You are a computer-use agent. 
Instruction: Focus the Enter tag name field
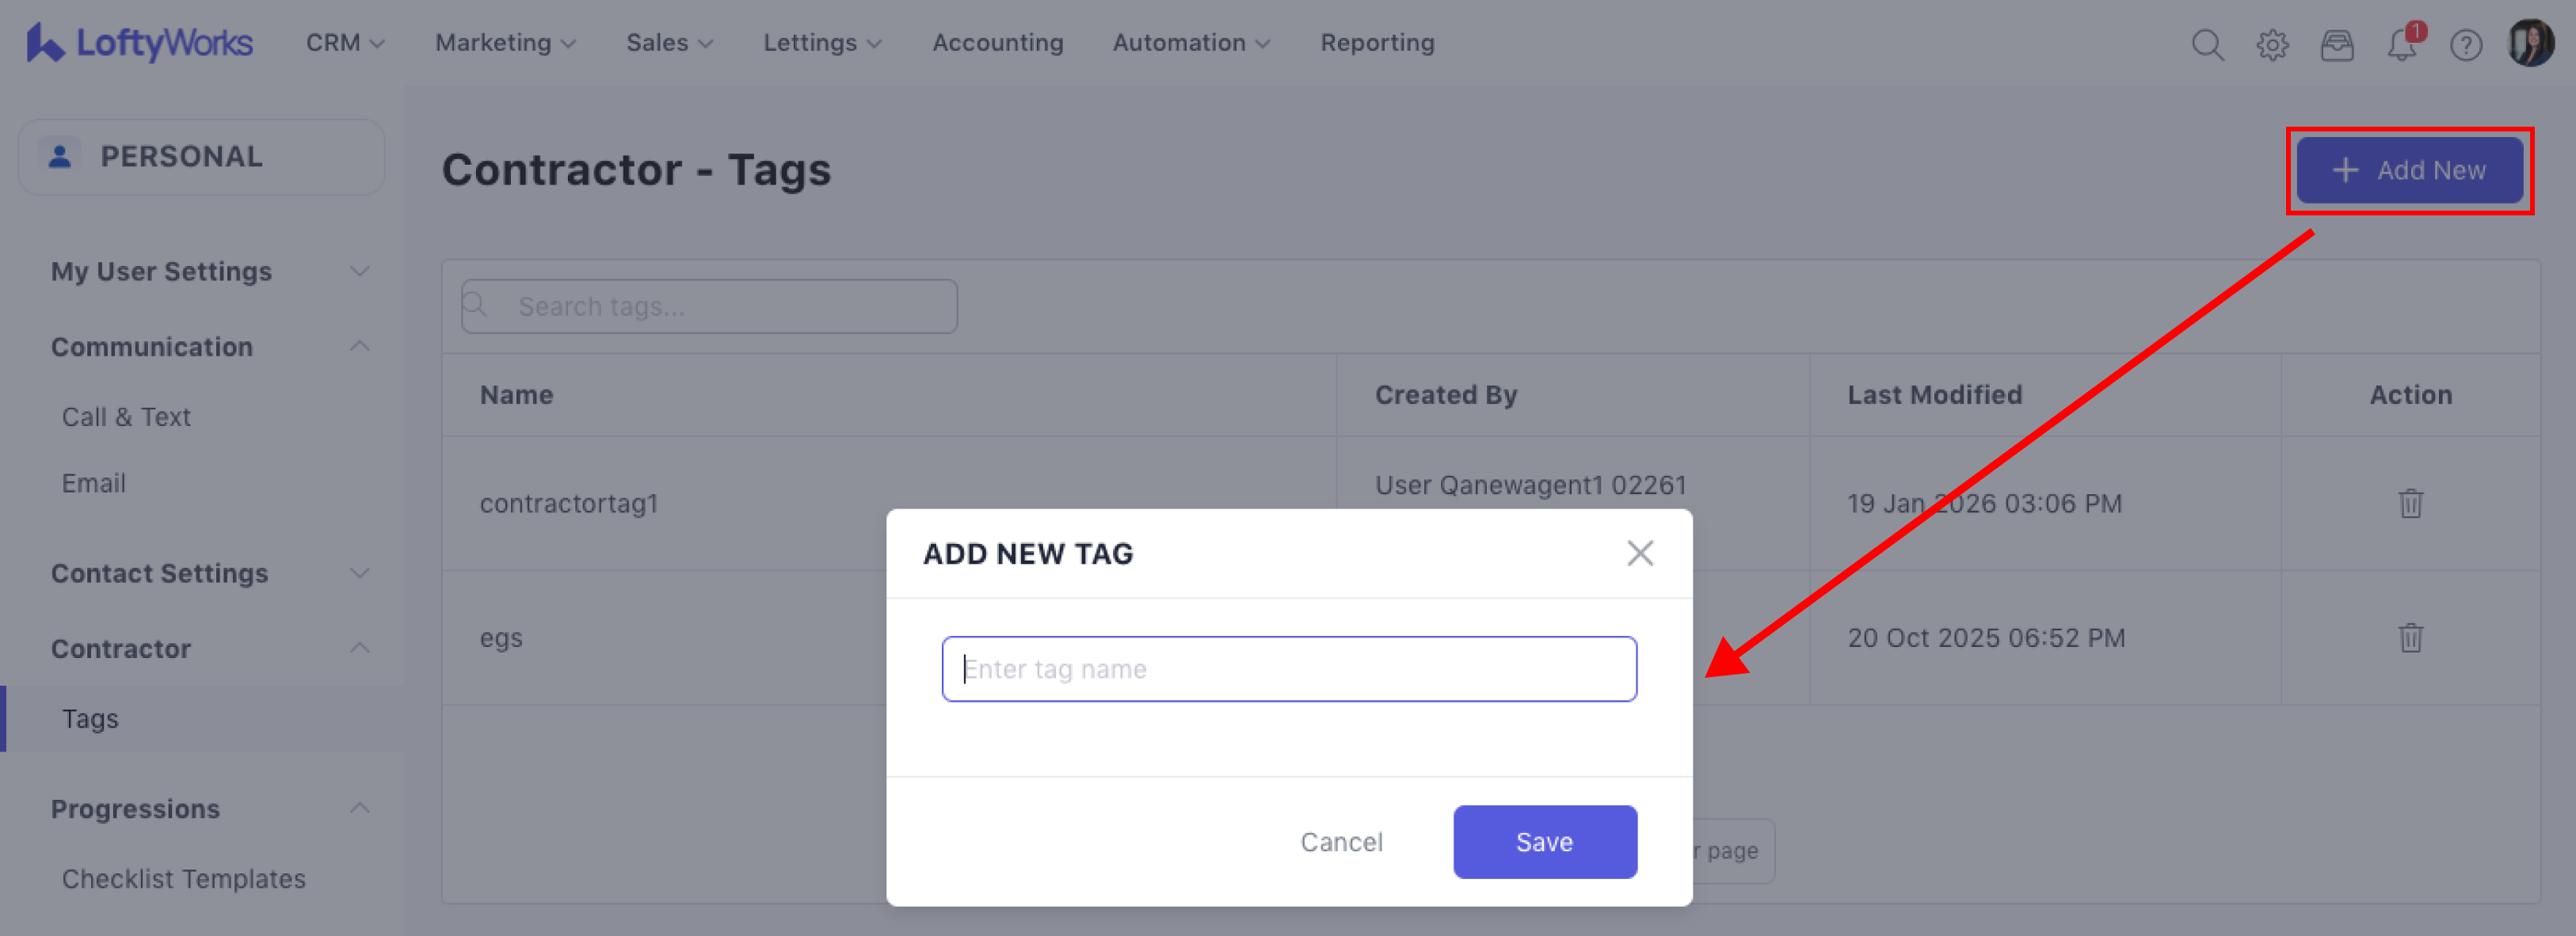pyautogui.click(x=1288, y=669)
